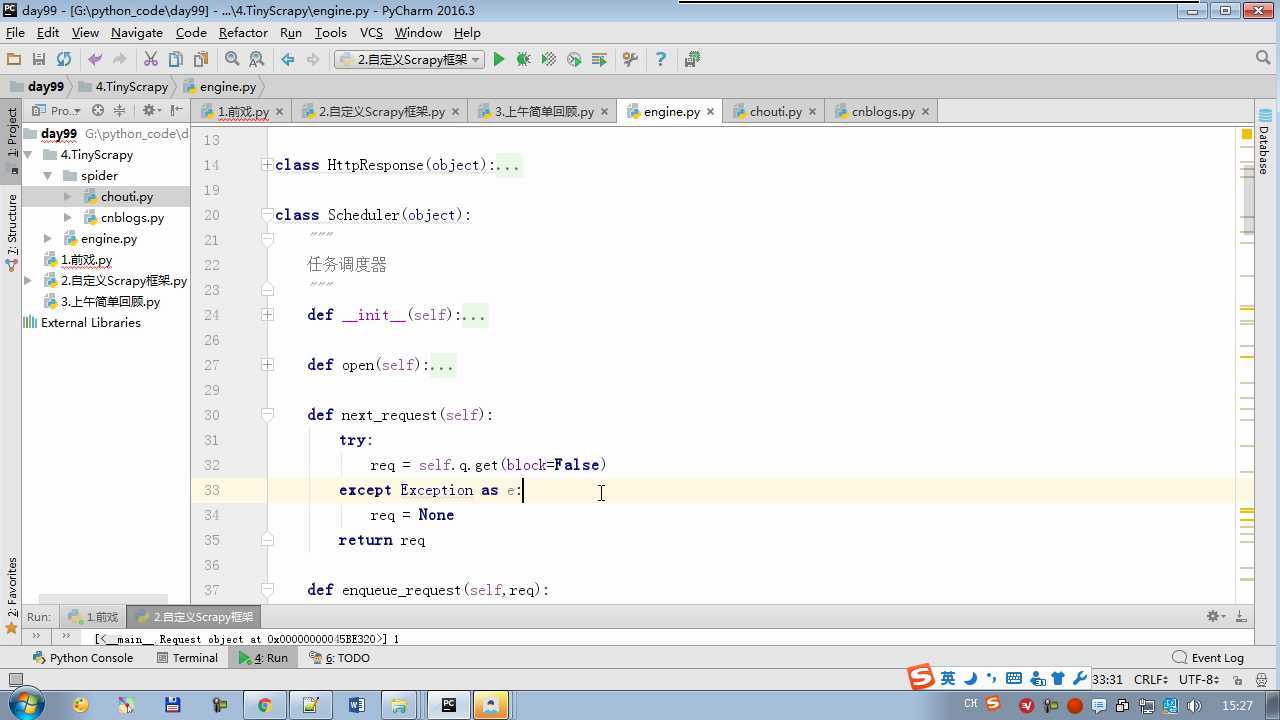
Task: Navigate Back with the left arrow
Action: point(288,60)
